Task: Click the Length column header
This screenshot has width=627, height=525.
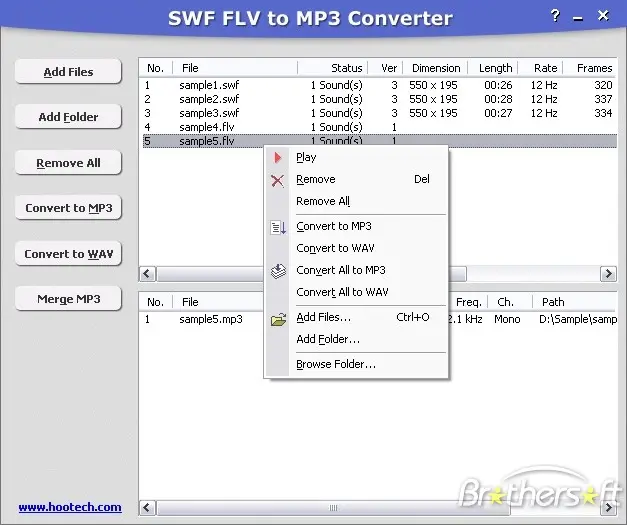Action: tap(493, 68)
